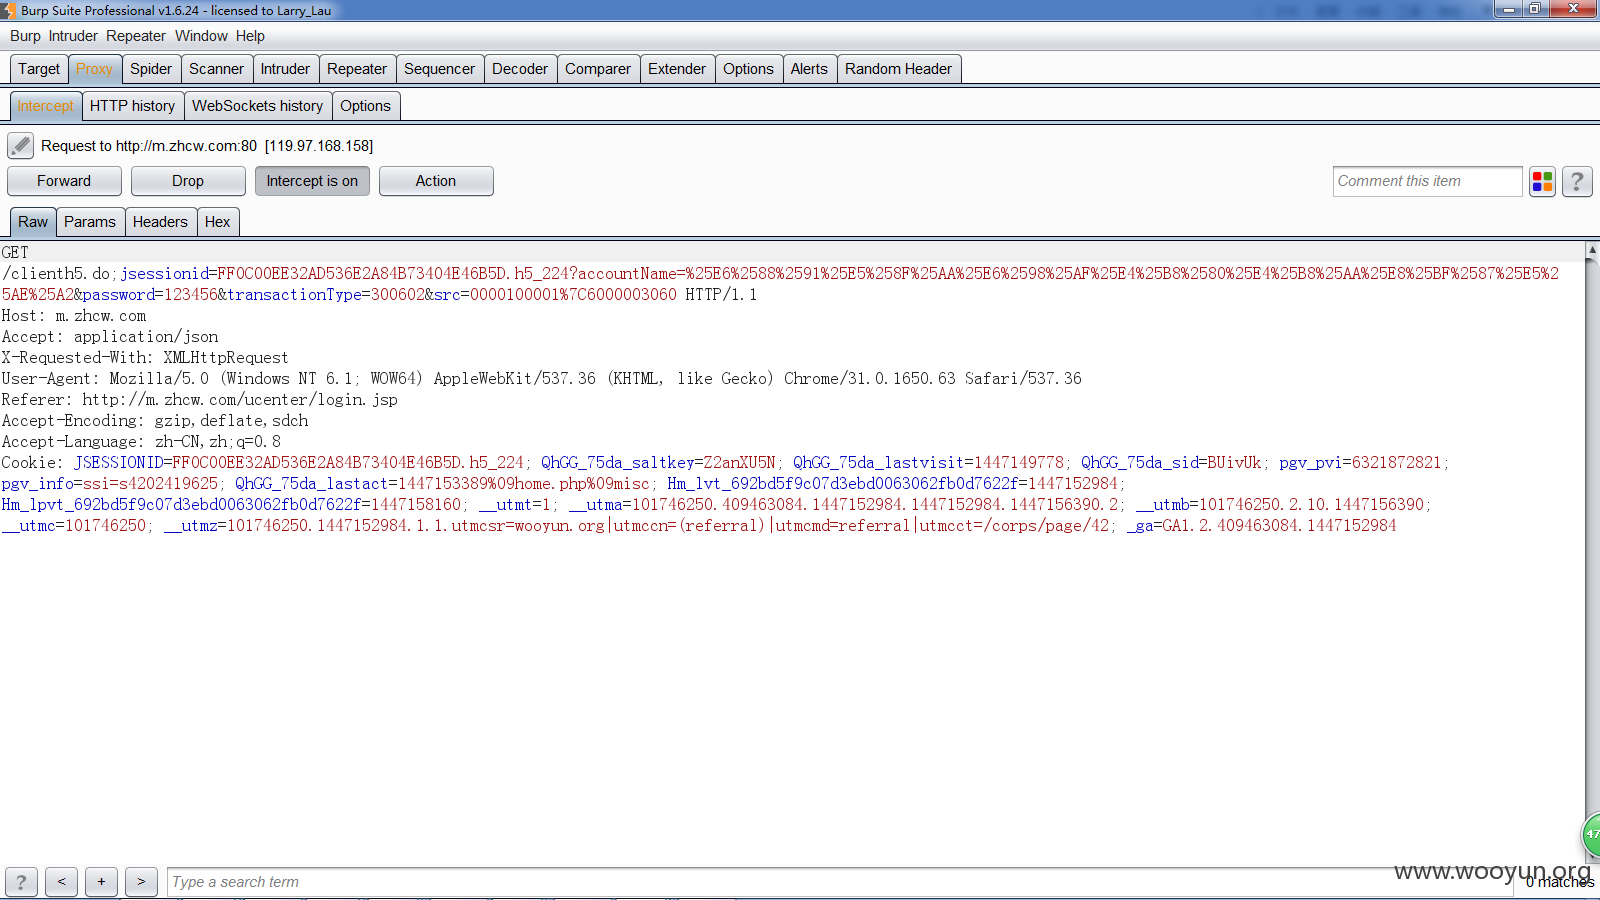Click the Referer header line

(x=200, y=400)
